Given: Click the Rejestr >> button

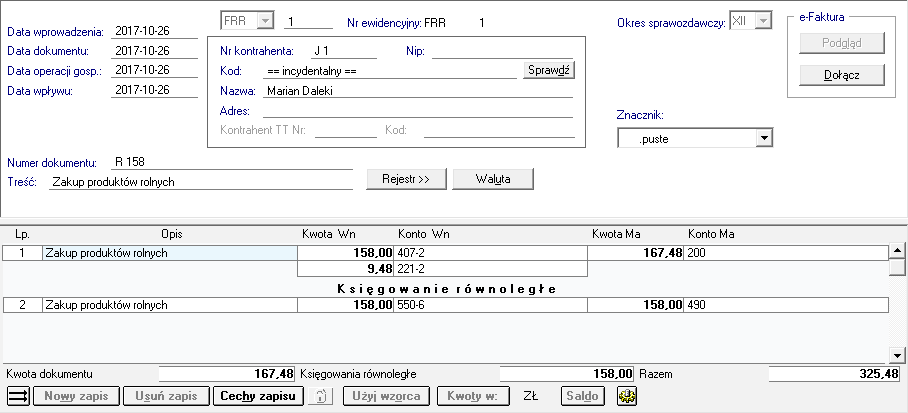Looking at the screenshot, I should 406,179.
